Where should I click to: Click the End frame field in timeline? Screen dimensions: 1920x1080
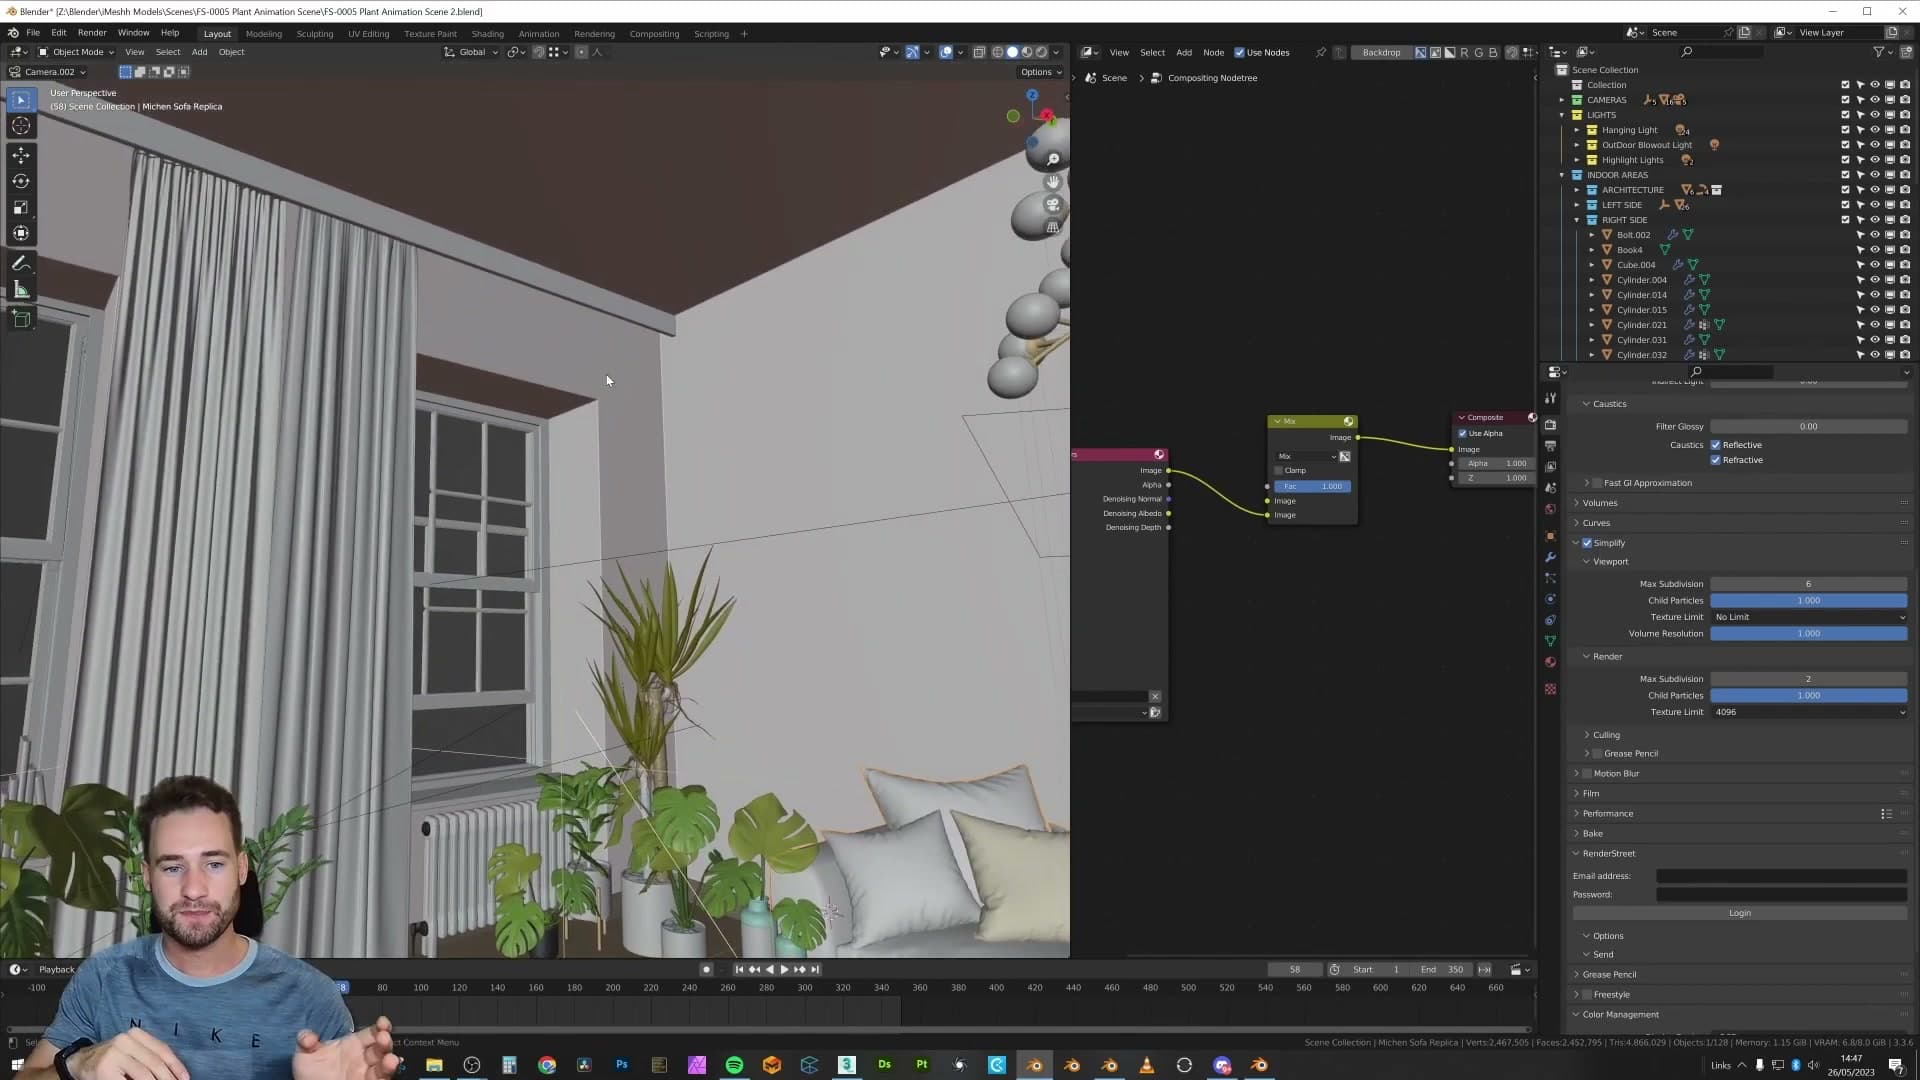point(1441,970)
